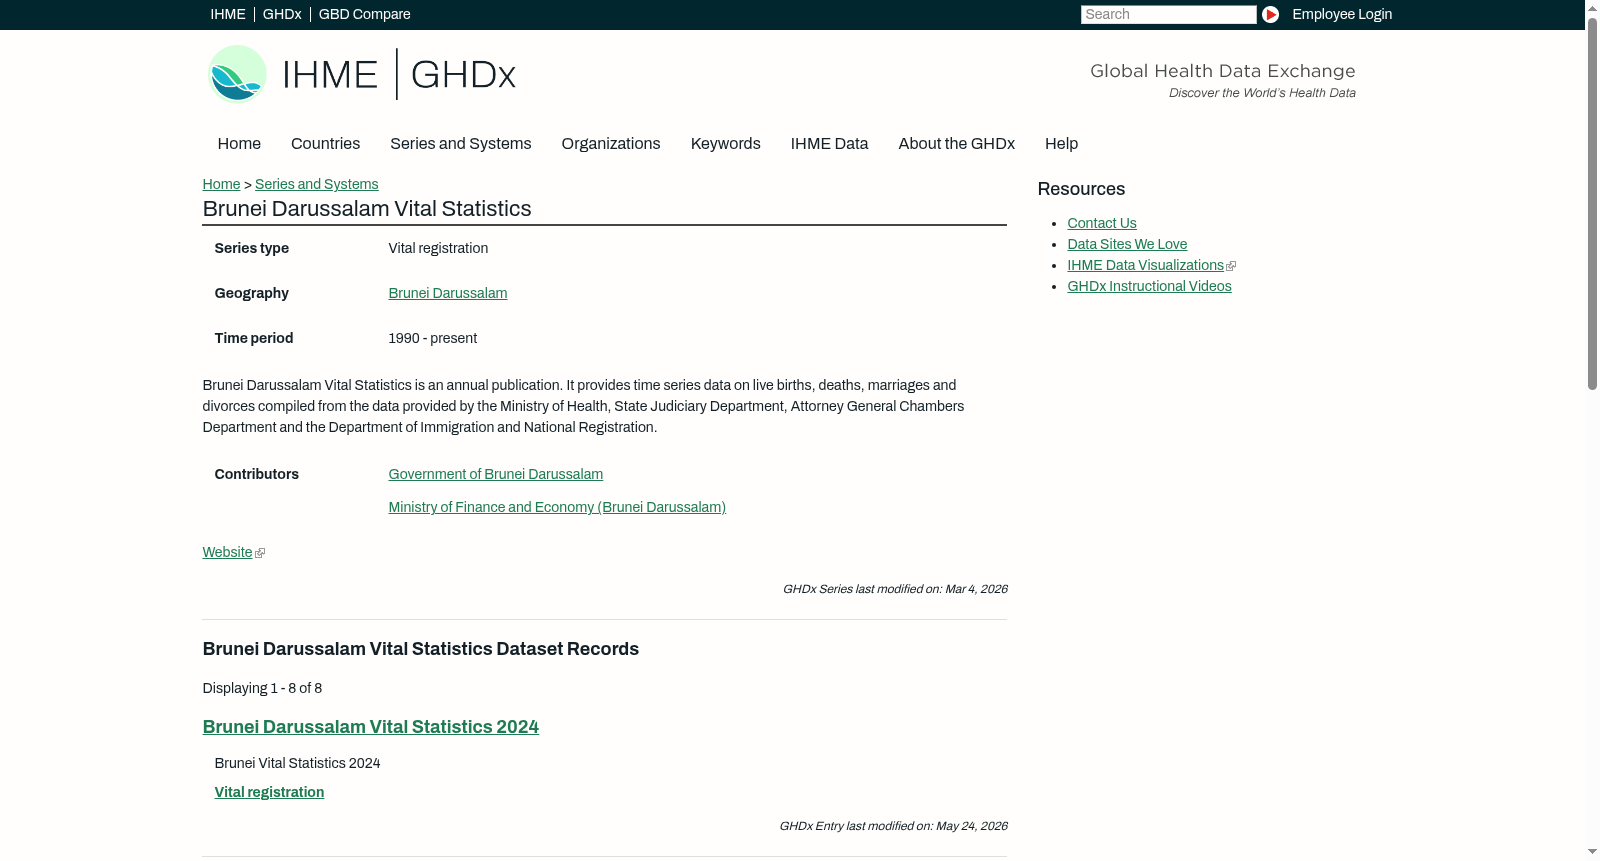1600x861 pixels.
Task: Click '1990 - present' time period value
Action: pos(432,338)
